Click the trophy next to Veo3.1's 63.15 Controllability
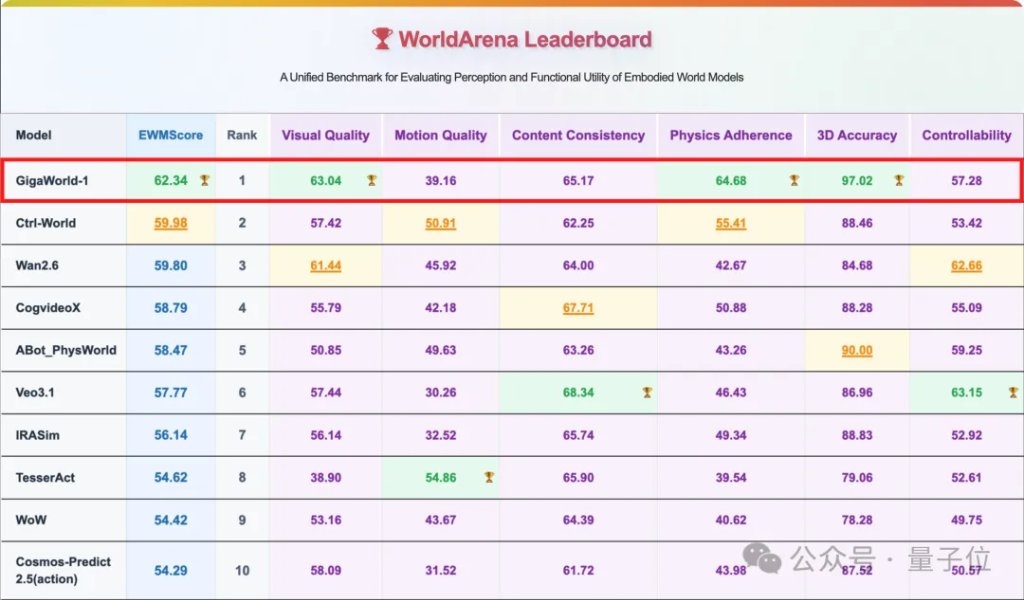The height and width of the screenshot is (600, 1024). tap(1013, 393)
